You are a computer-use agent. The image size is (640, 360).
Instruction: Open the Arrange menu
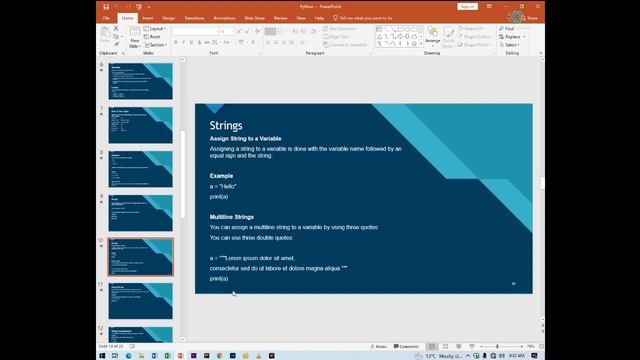[433, 37]
